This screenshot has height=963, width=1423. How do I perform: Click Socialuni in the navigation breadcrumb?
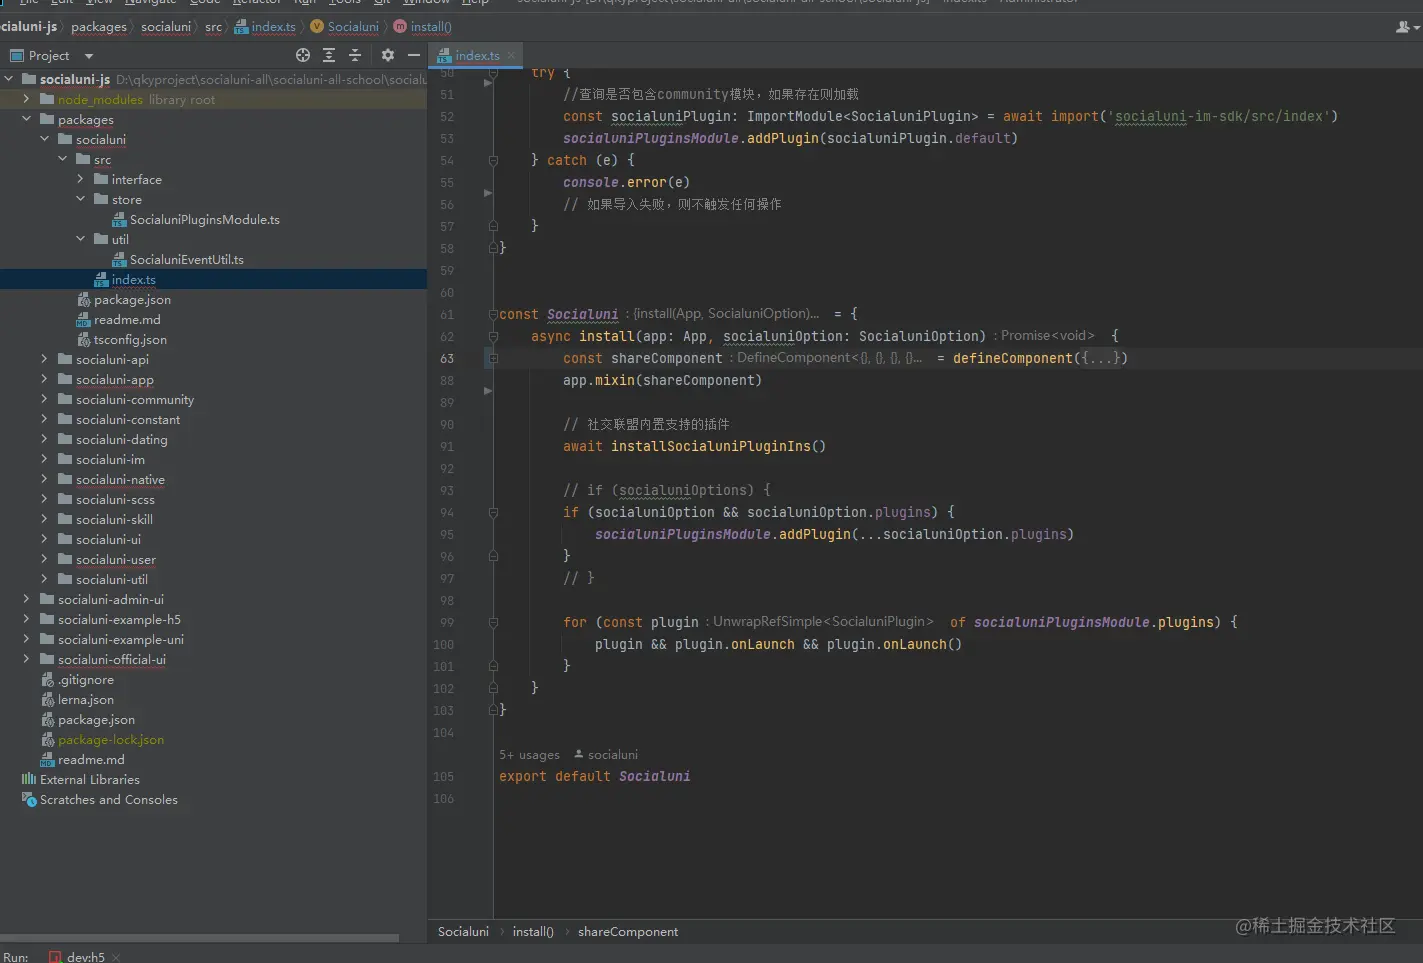coord(353,27)
